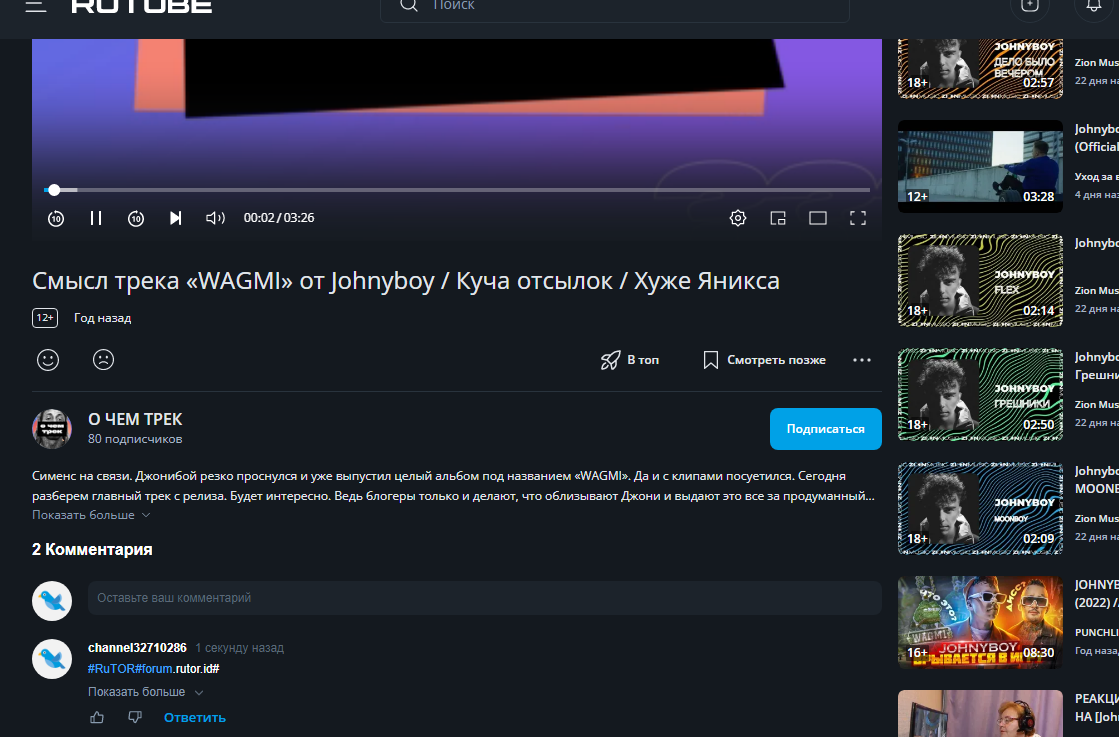Enable picture-in-picture mode
The height and width of the screenshot is (737, 1119).
(778, 218)
